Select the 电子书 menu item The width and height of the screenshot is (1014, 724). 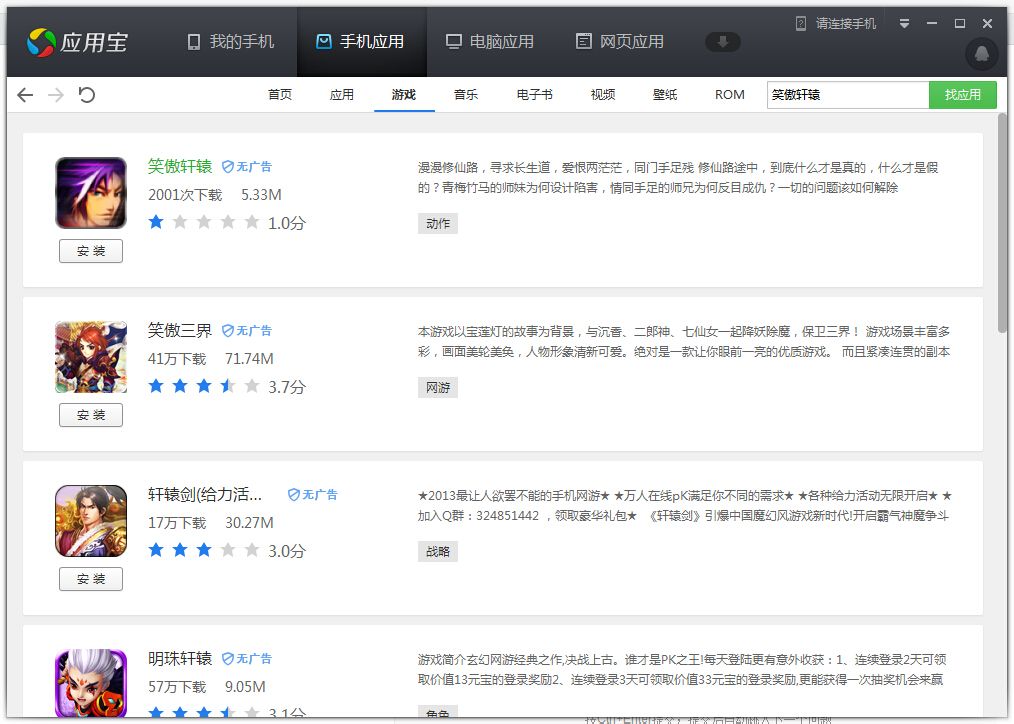(x=534, y=95)
